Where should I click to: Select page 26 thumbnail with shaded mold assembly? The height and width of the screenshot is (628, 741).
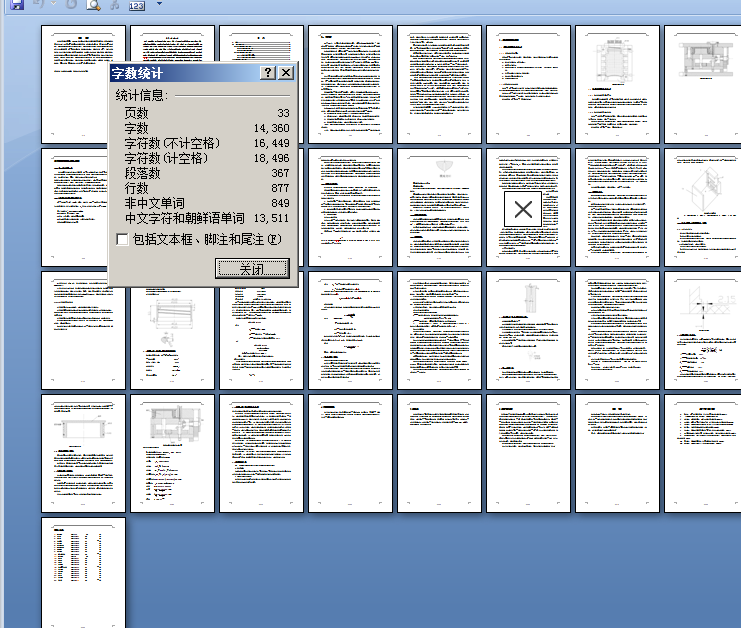point(172,454)
